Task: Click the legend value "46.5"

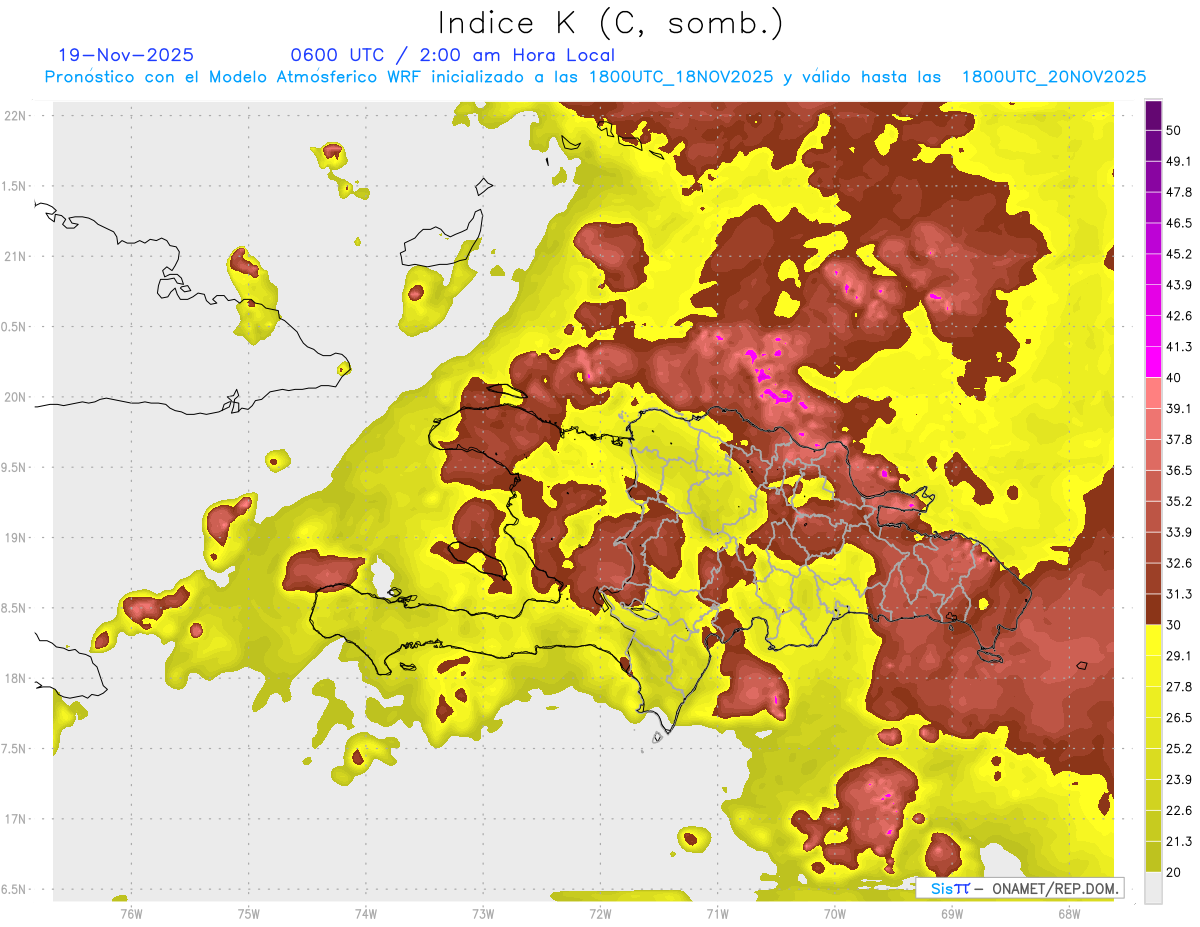Action: click(1178, 223)
